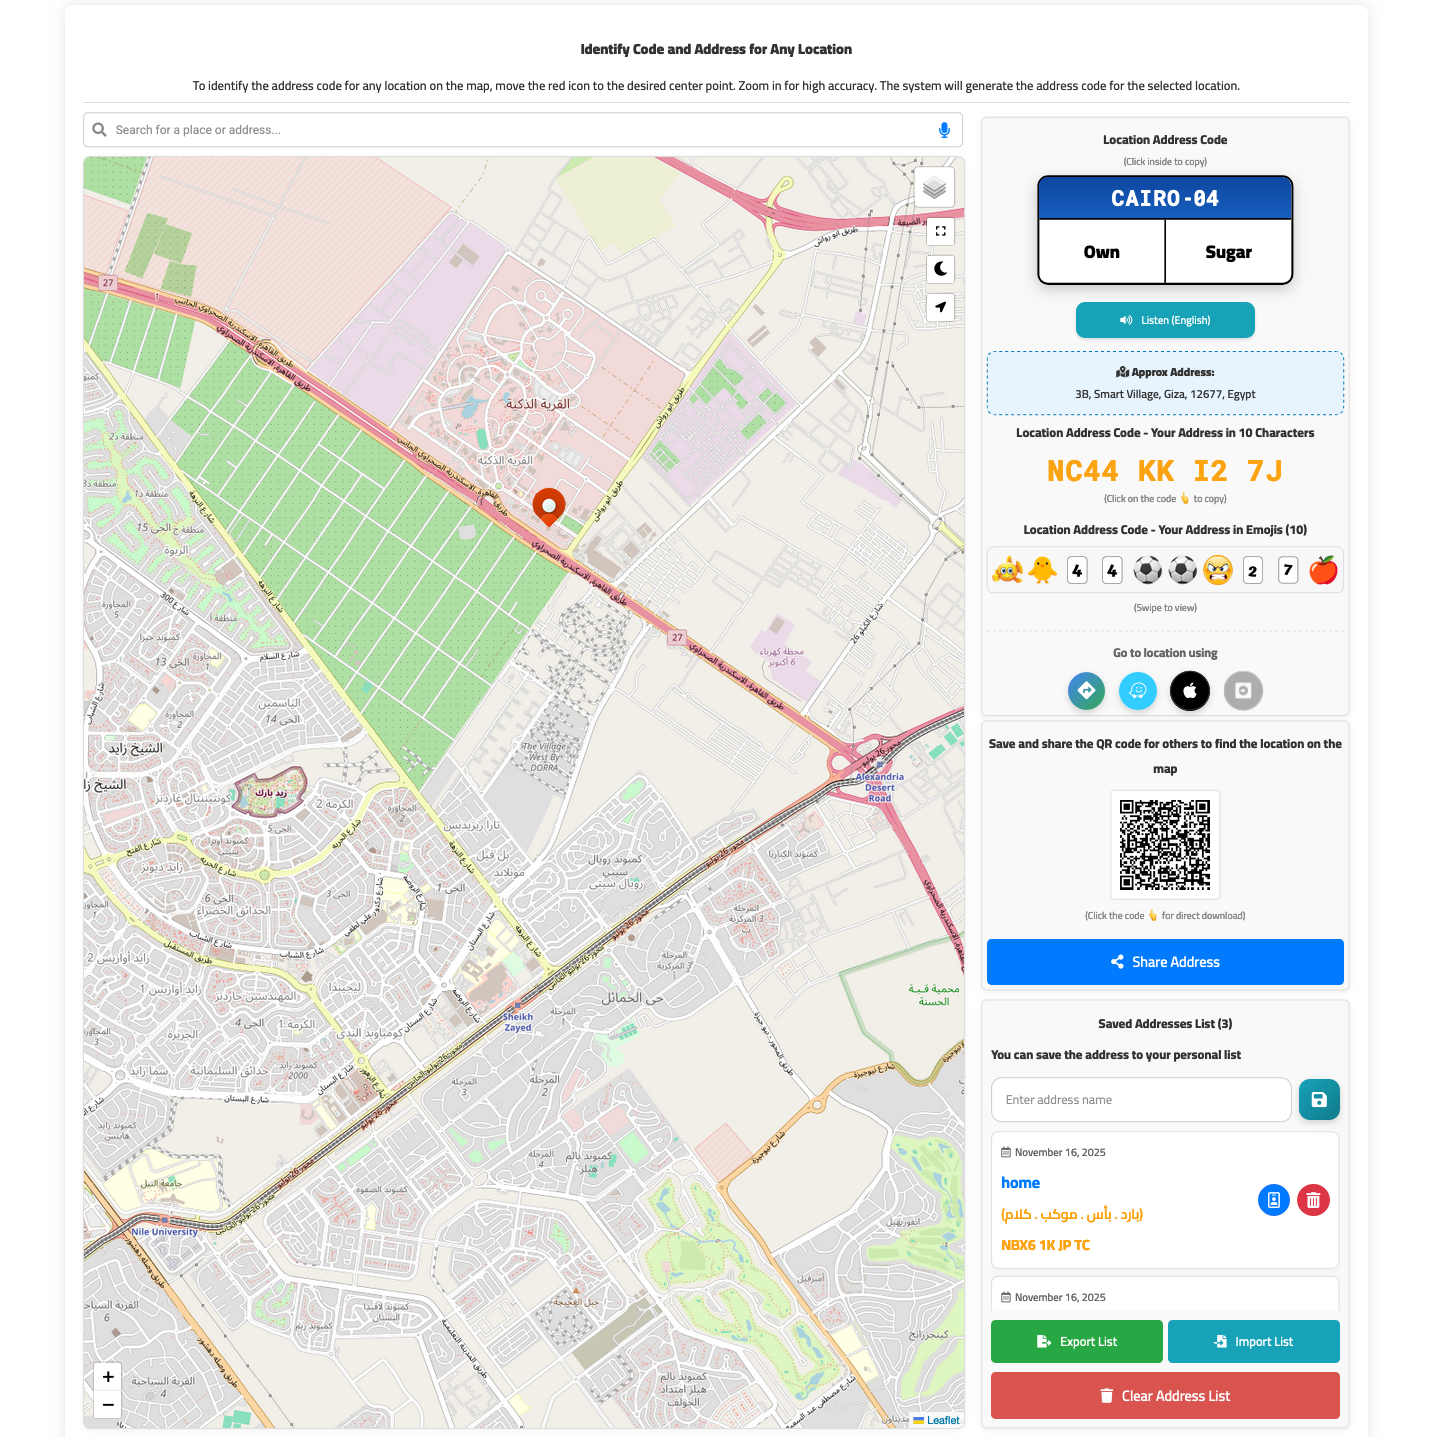
Task: Open the map layers selector
Action: [934, 187]
